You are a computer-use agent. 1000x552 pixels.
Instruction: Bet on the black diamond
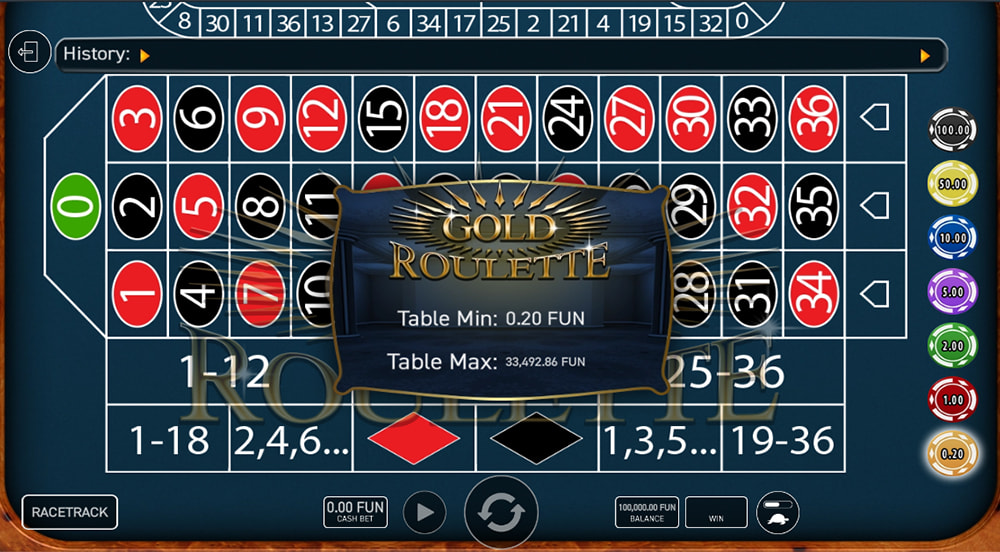[536, 438]
